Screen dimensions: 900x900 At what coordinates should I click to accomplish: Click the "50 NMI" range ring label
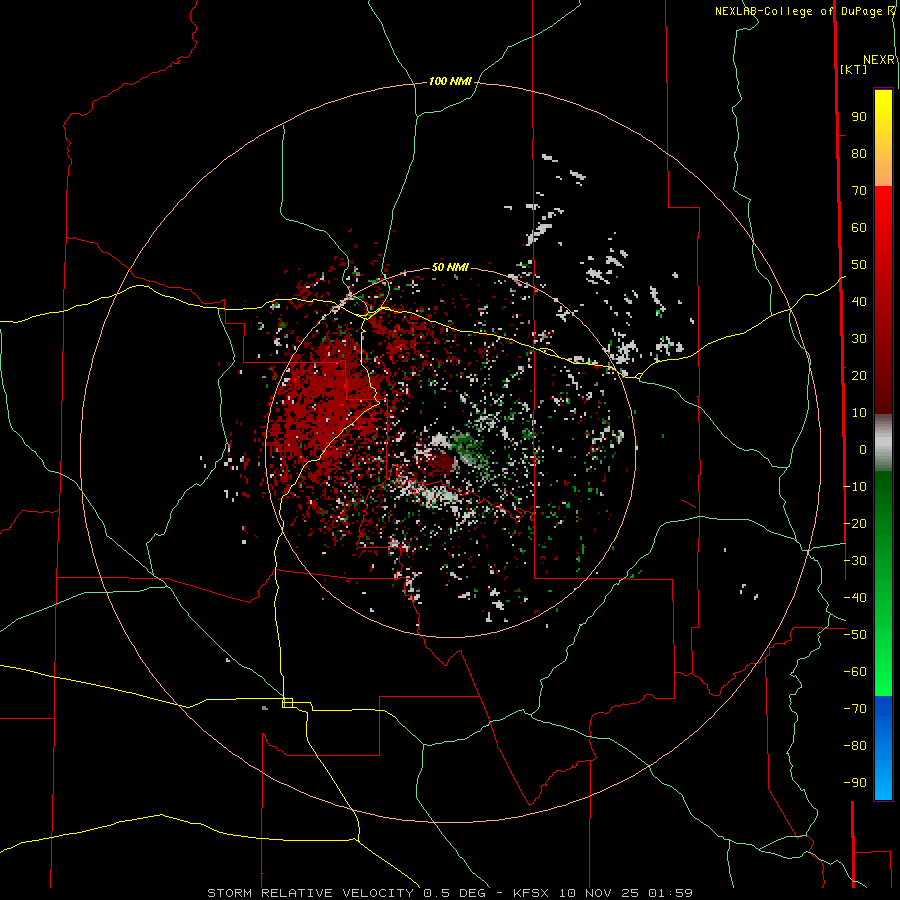[450, 267]
